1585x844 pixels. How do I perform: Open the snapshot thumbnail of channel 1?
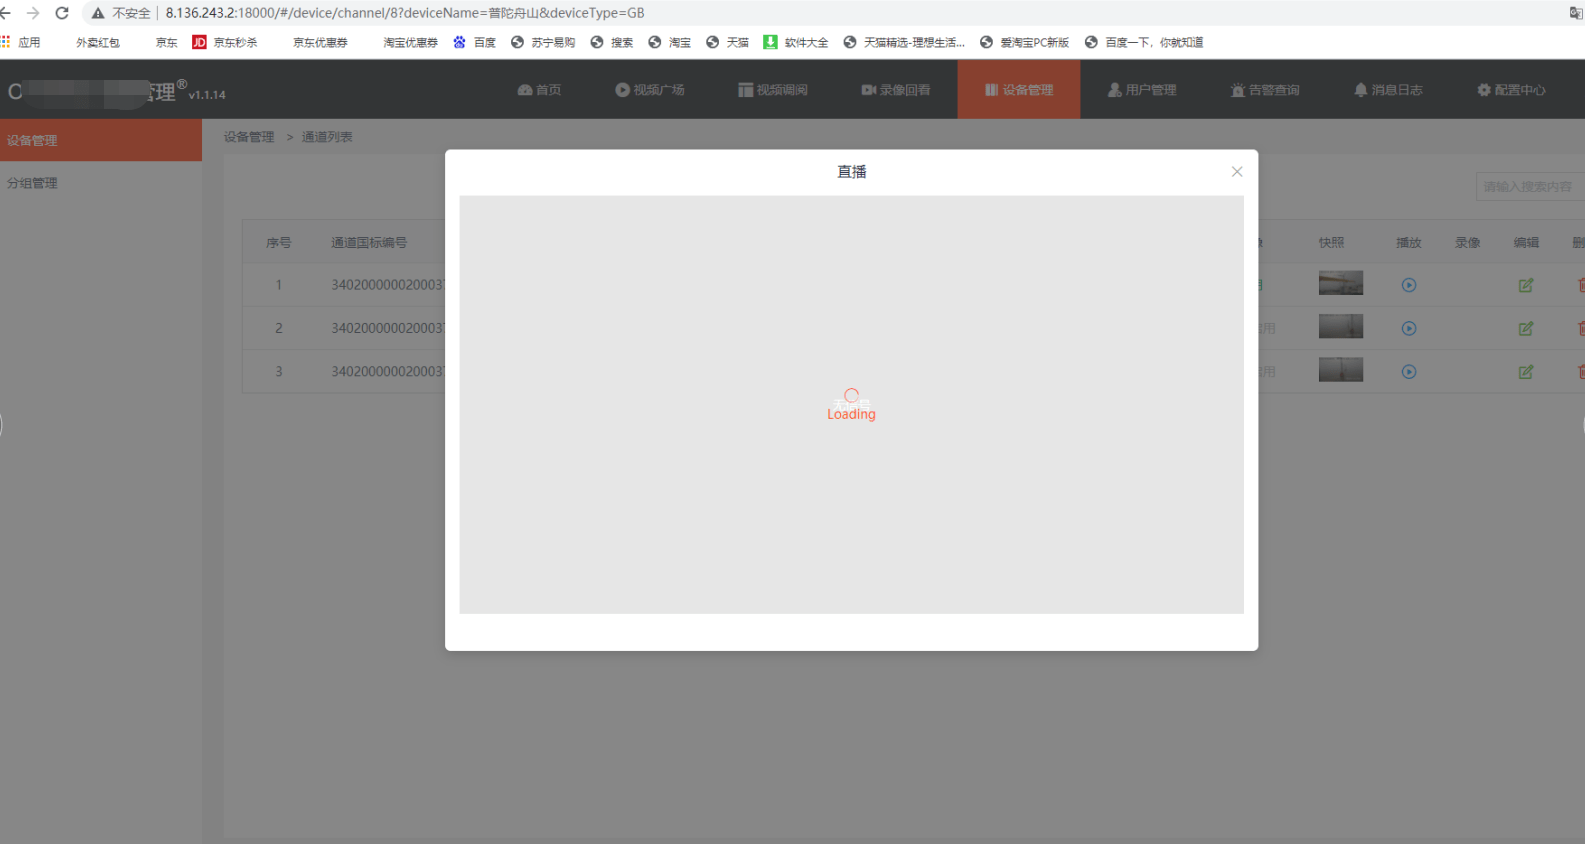1340,283
